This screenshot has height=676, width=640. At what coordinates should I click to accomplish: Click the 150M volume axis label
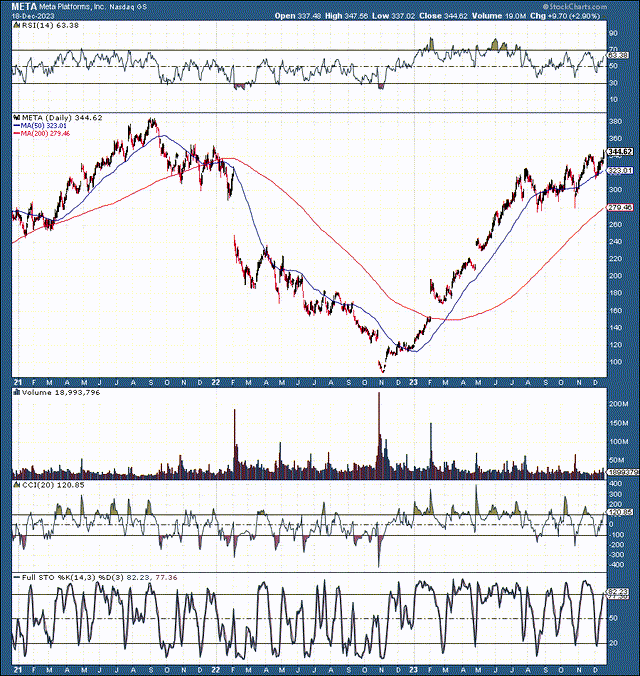pos(618,423)
